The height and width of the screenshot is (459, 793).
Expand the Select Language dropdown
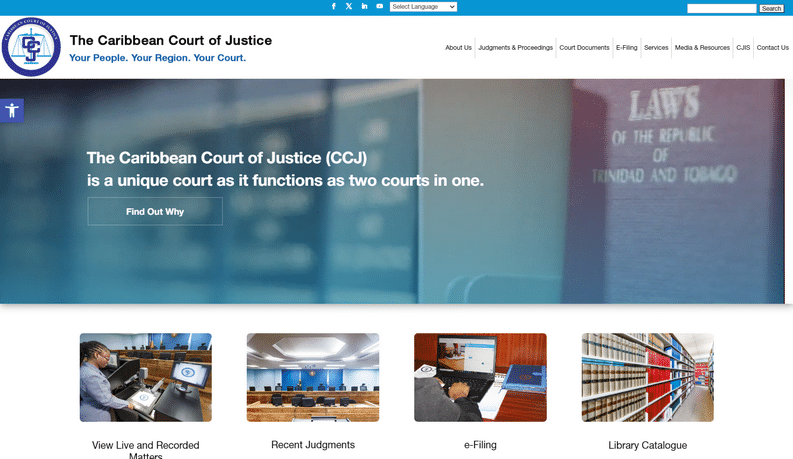pyautogui.click(x=423, y=7)
